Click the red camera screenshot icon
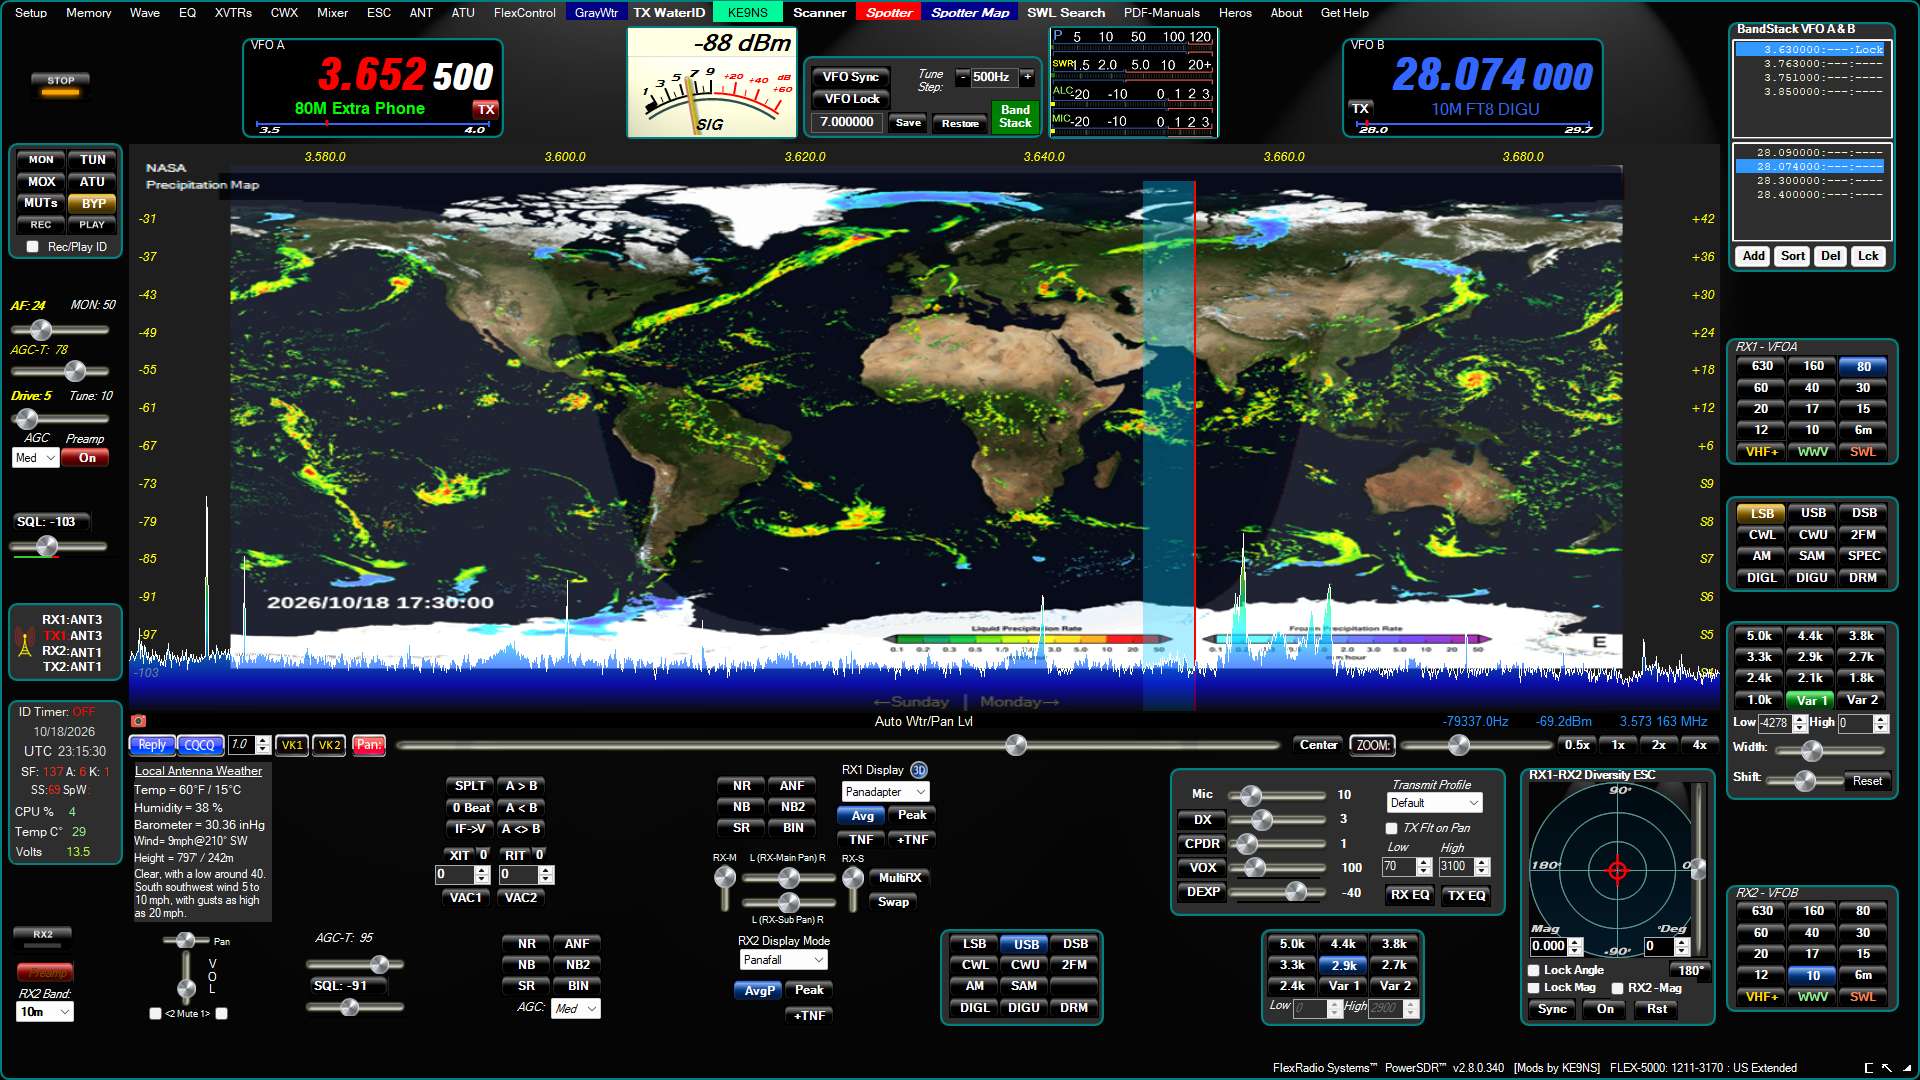The width and height of the screenshot is (1920, 1080). [139, 720]
